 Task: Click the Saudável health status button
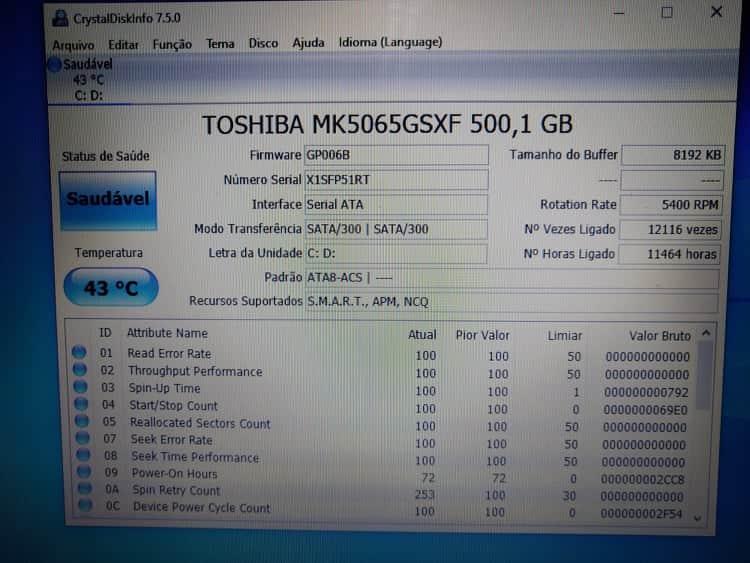(108, 200)
